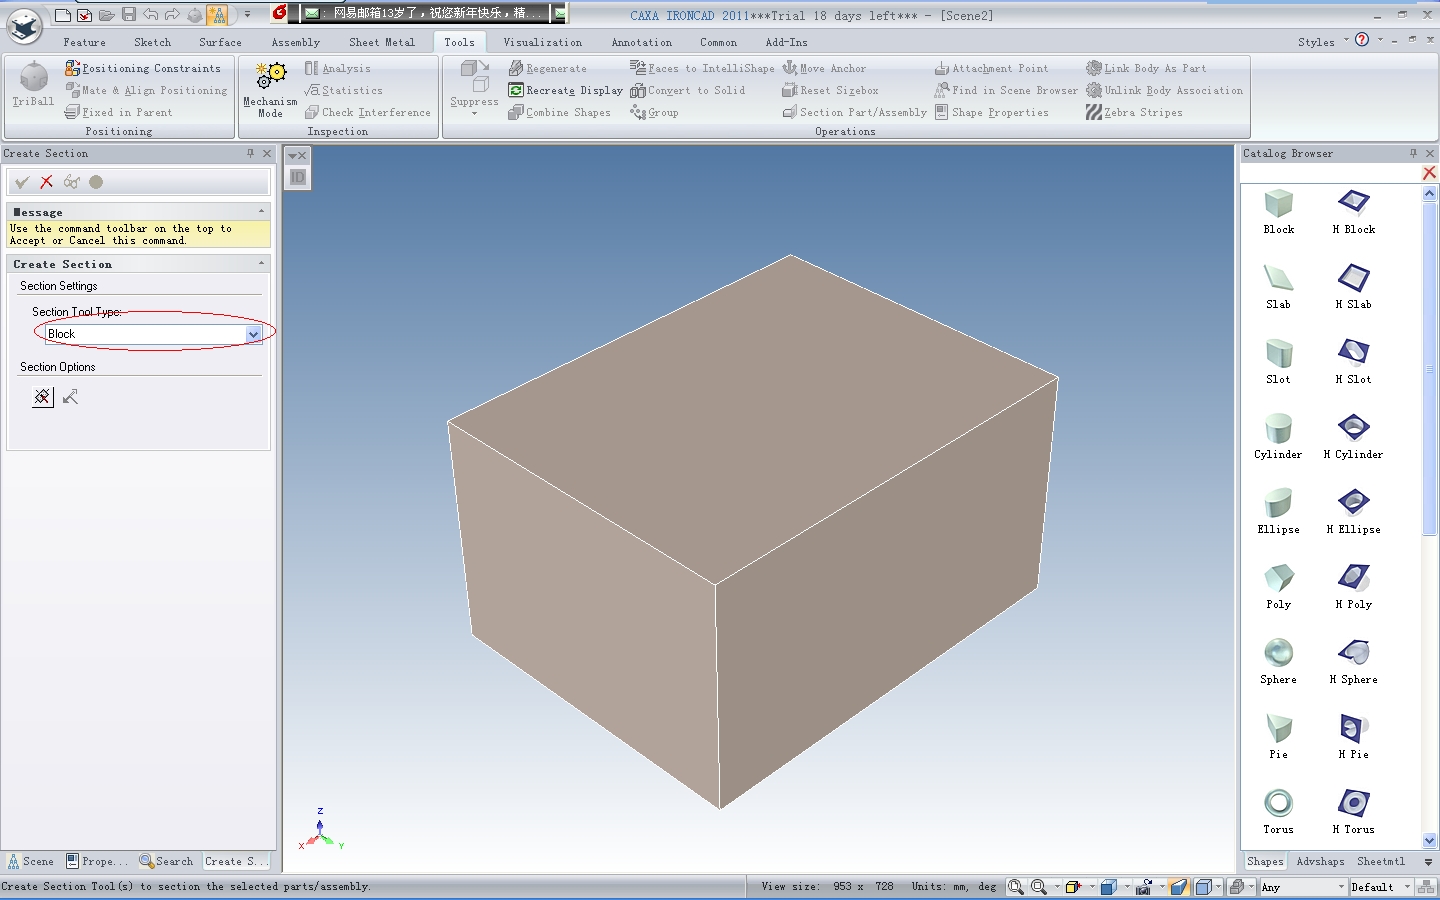Select the Torus shape in the catalog
The width and height of the screenshot is (1440, 900).
(1278, 812)
